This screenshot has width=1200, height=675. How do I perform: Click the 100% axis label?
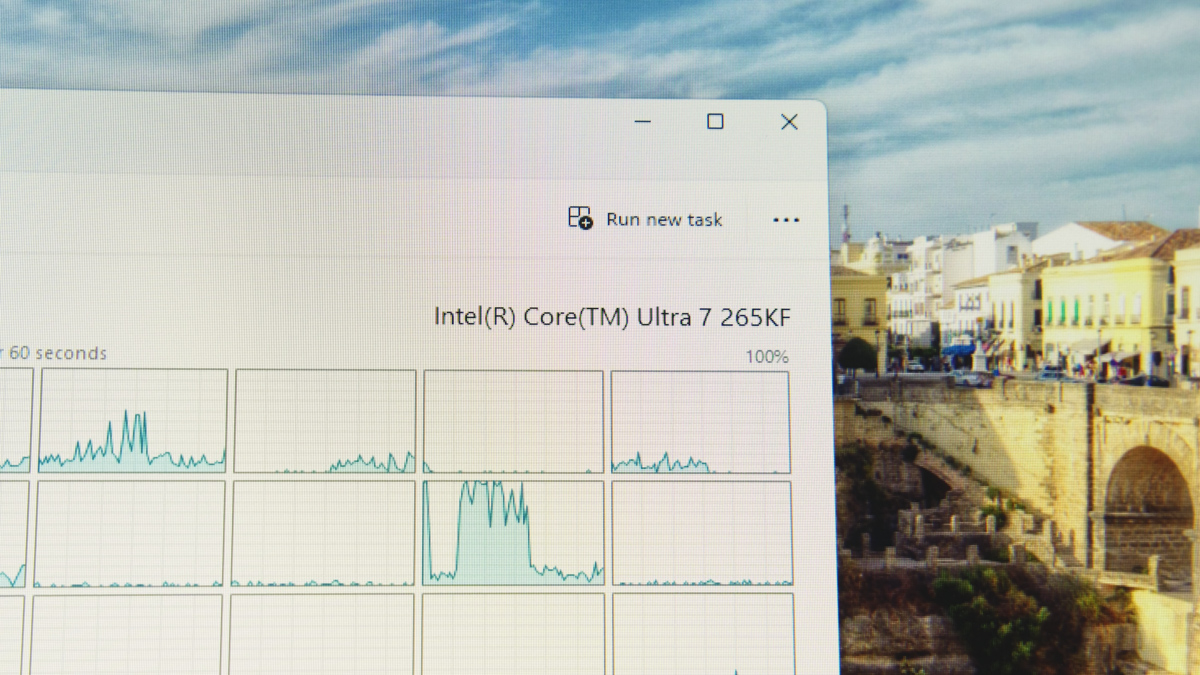point(767,357)
